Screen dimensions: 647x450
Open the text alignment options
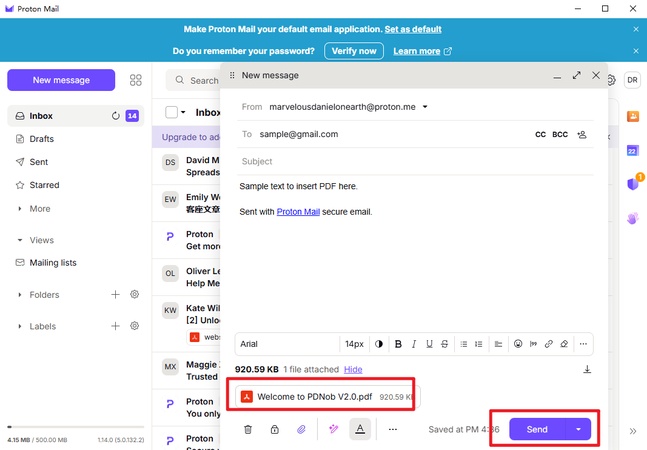pyautogui.click(x=498, y=344)
